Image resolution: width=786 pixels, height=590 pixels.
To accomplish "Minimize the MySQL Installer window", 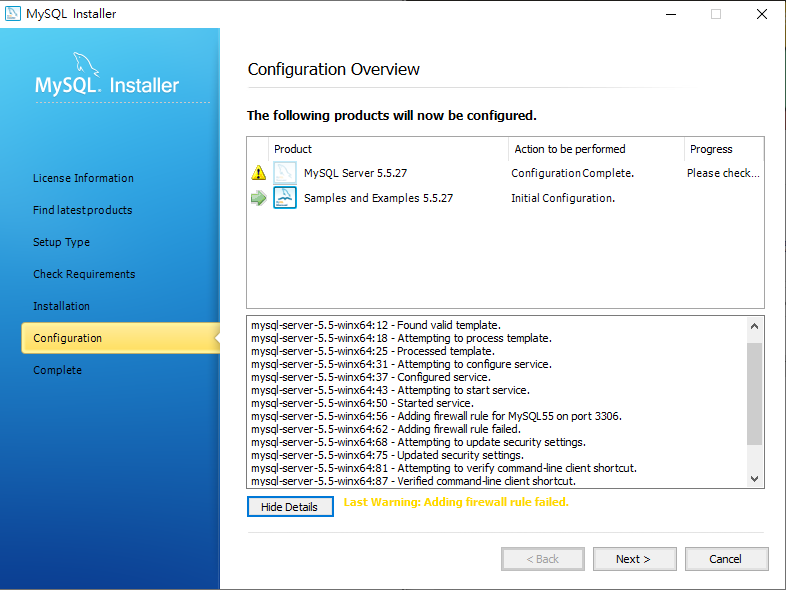I will tap(671, 14).
